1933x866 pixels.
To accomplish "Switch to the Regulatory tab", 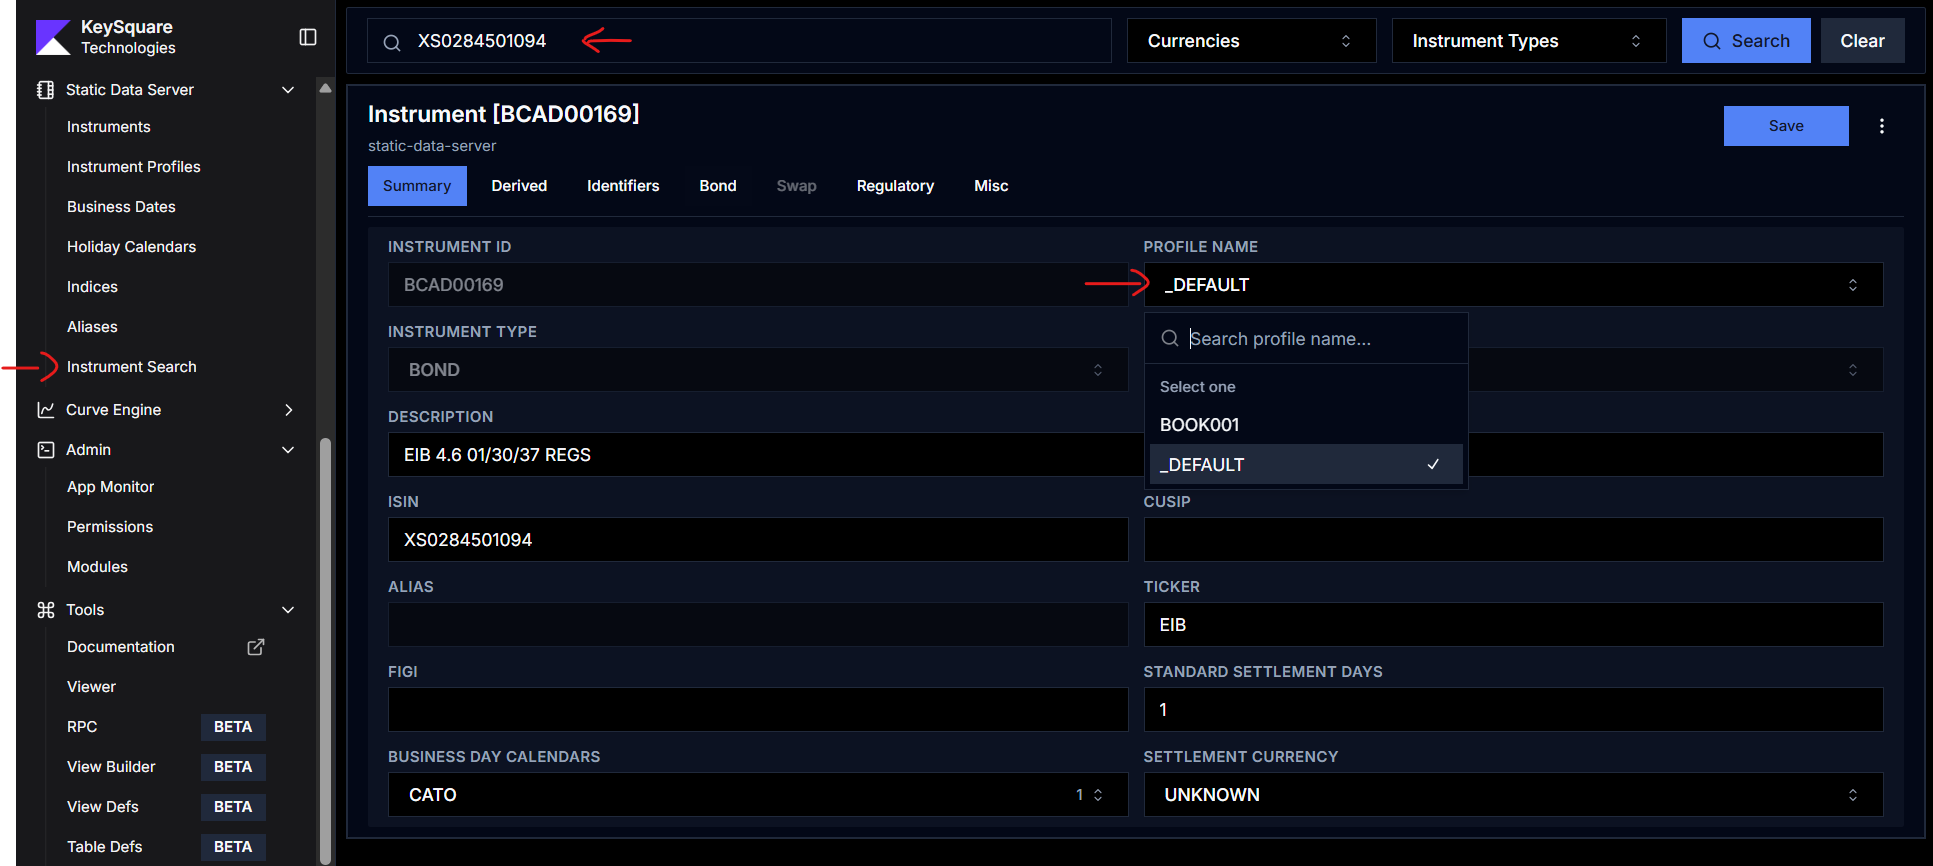I will click(x=895, y=186).
